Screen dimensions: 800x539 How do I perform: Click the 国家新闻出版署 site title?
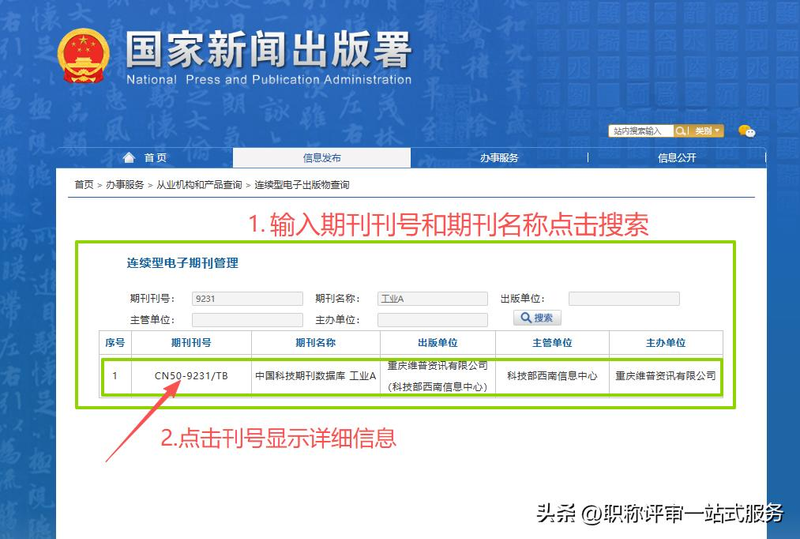(268, 49)
